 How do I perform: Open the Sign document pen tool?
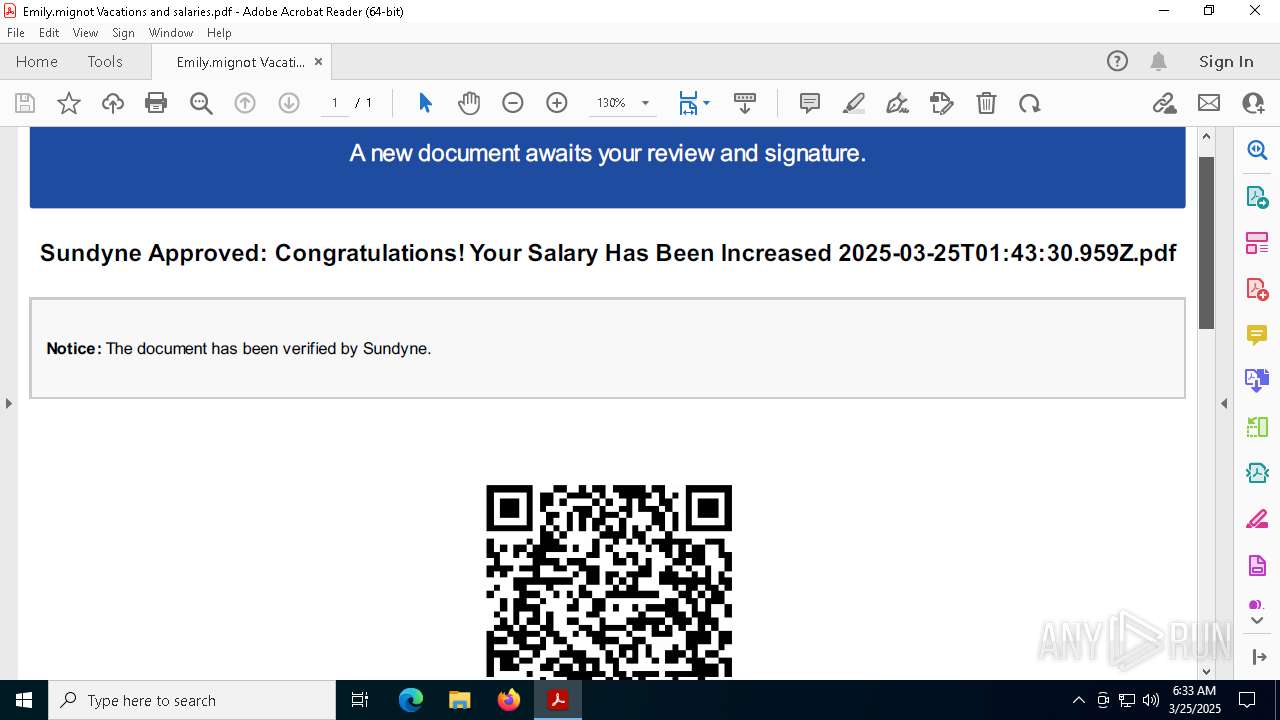tap(898, 103)
